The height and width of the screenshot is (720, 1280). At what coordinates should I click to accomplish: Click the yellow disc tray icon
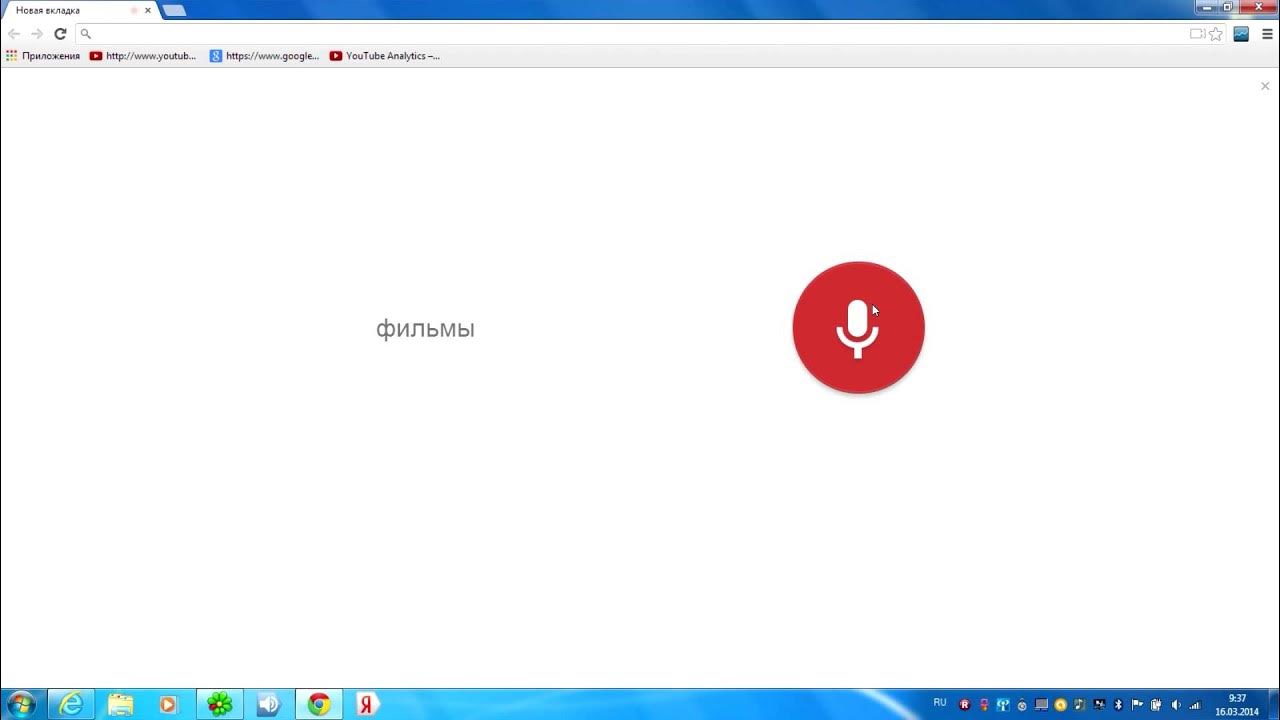pyautogui.click(x=1061, y=704)
